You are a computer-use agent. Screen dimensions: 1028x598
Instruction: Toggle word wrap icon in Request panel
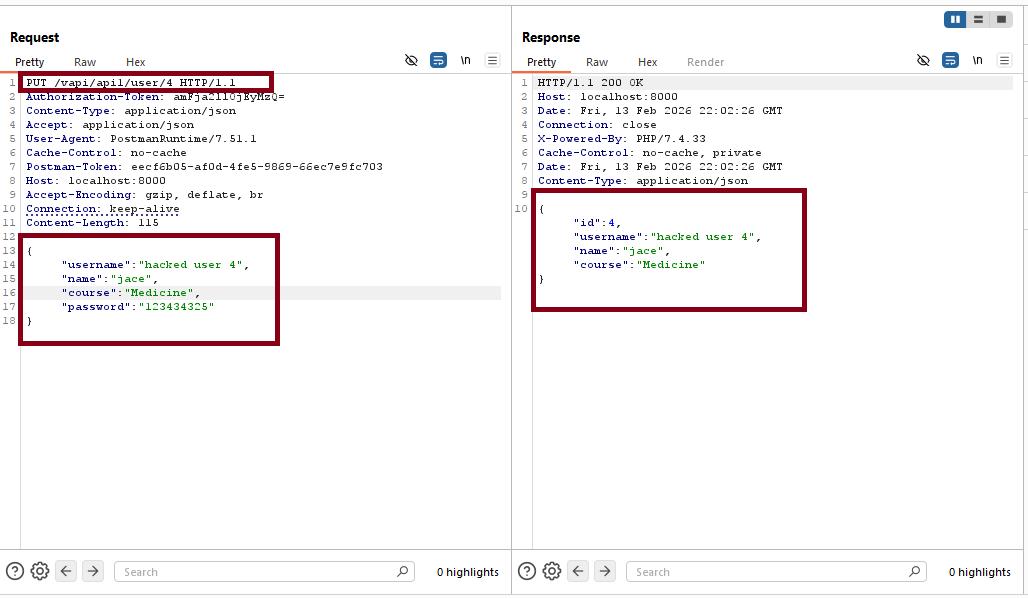438,60
